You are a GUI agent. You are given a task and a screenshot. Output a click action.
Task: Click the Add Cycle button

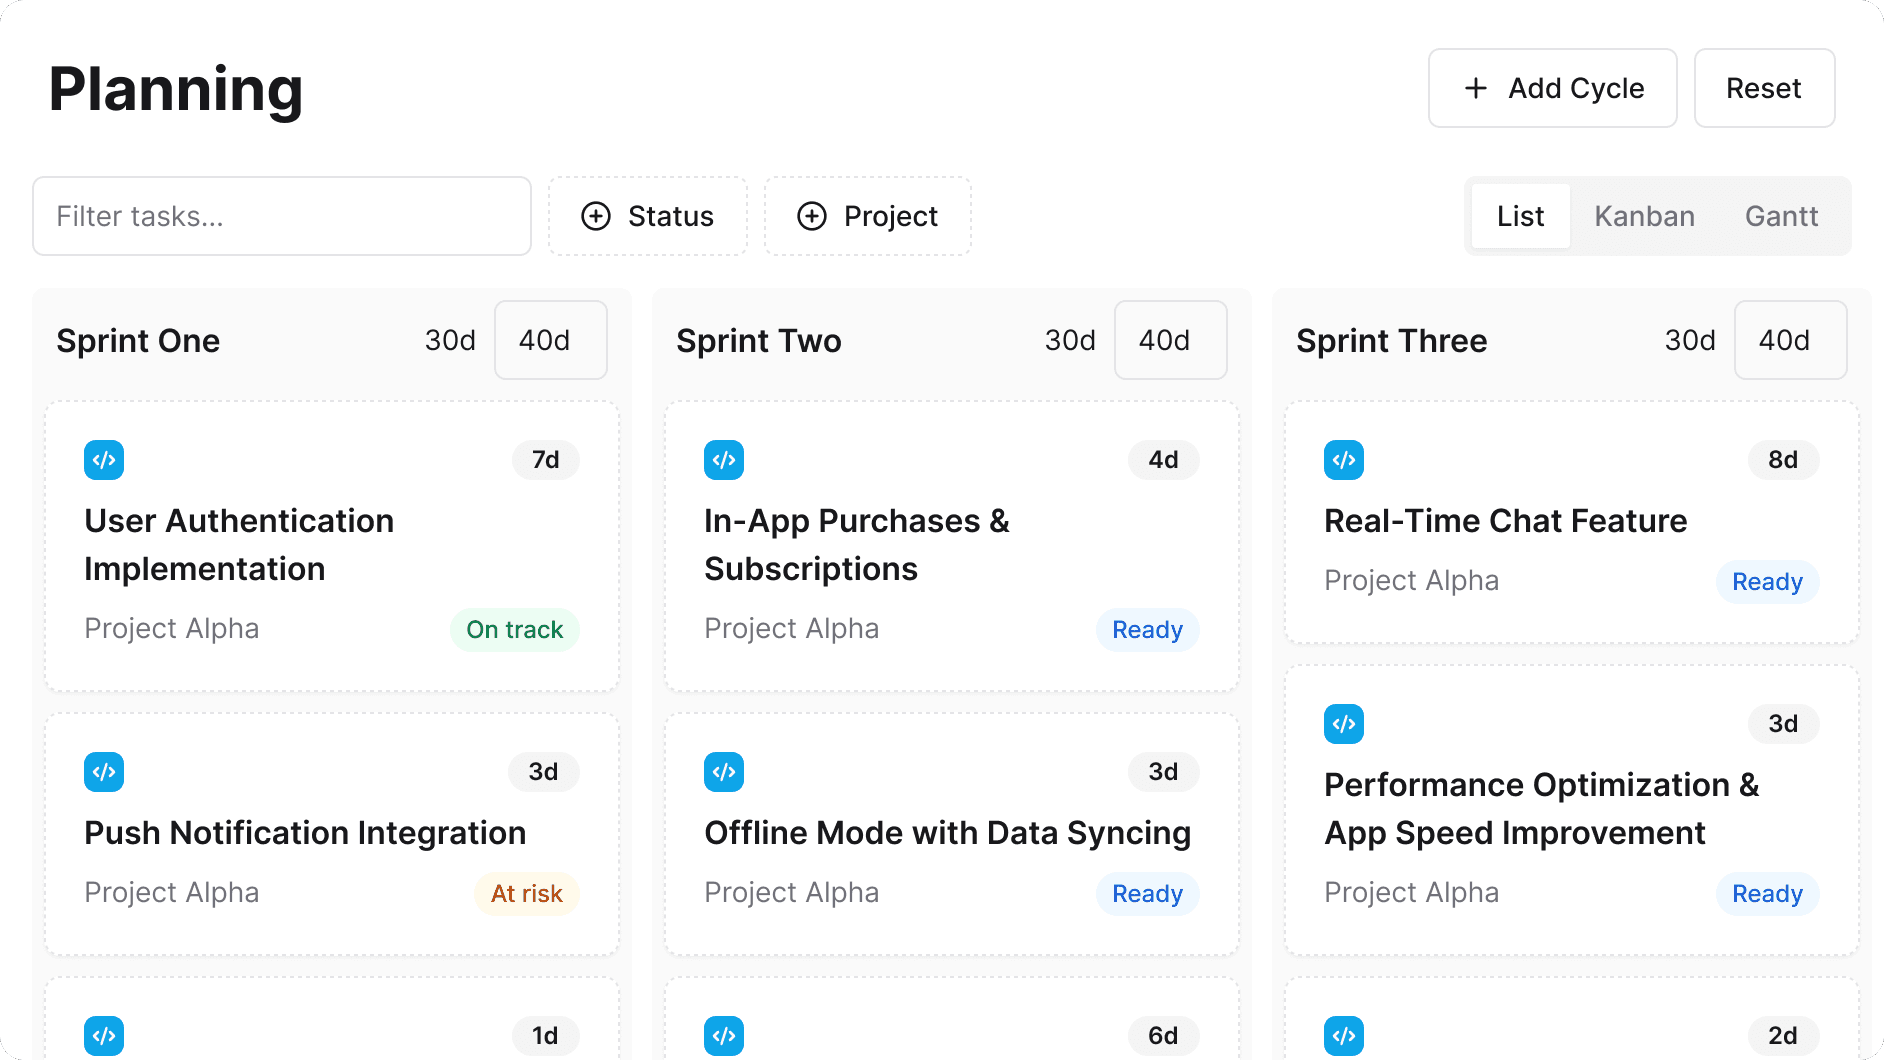(1553, 88)
